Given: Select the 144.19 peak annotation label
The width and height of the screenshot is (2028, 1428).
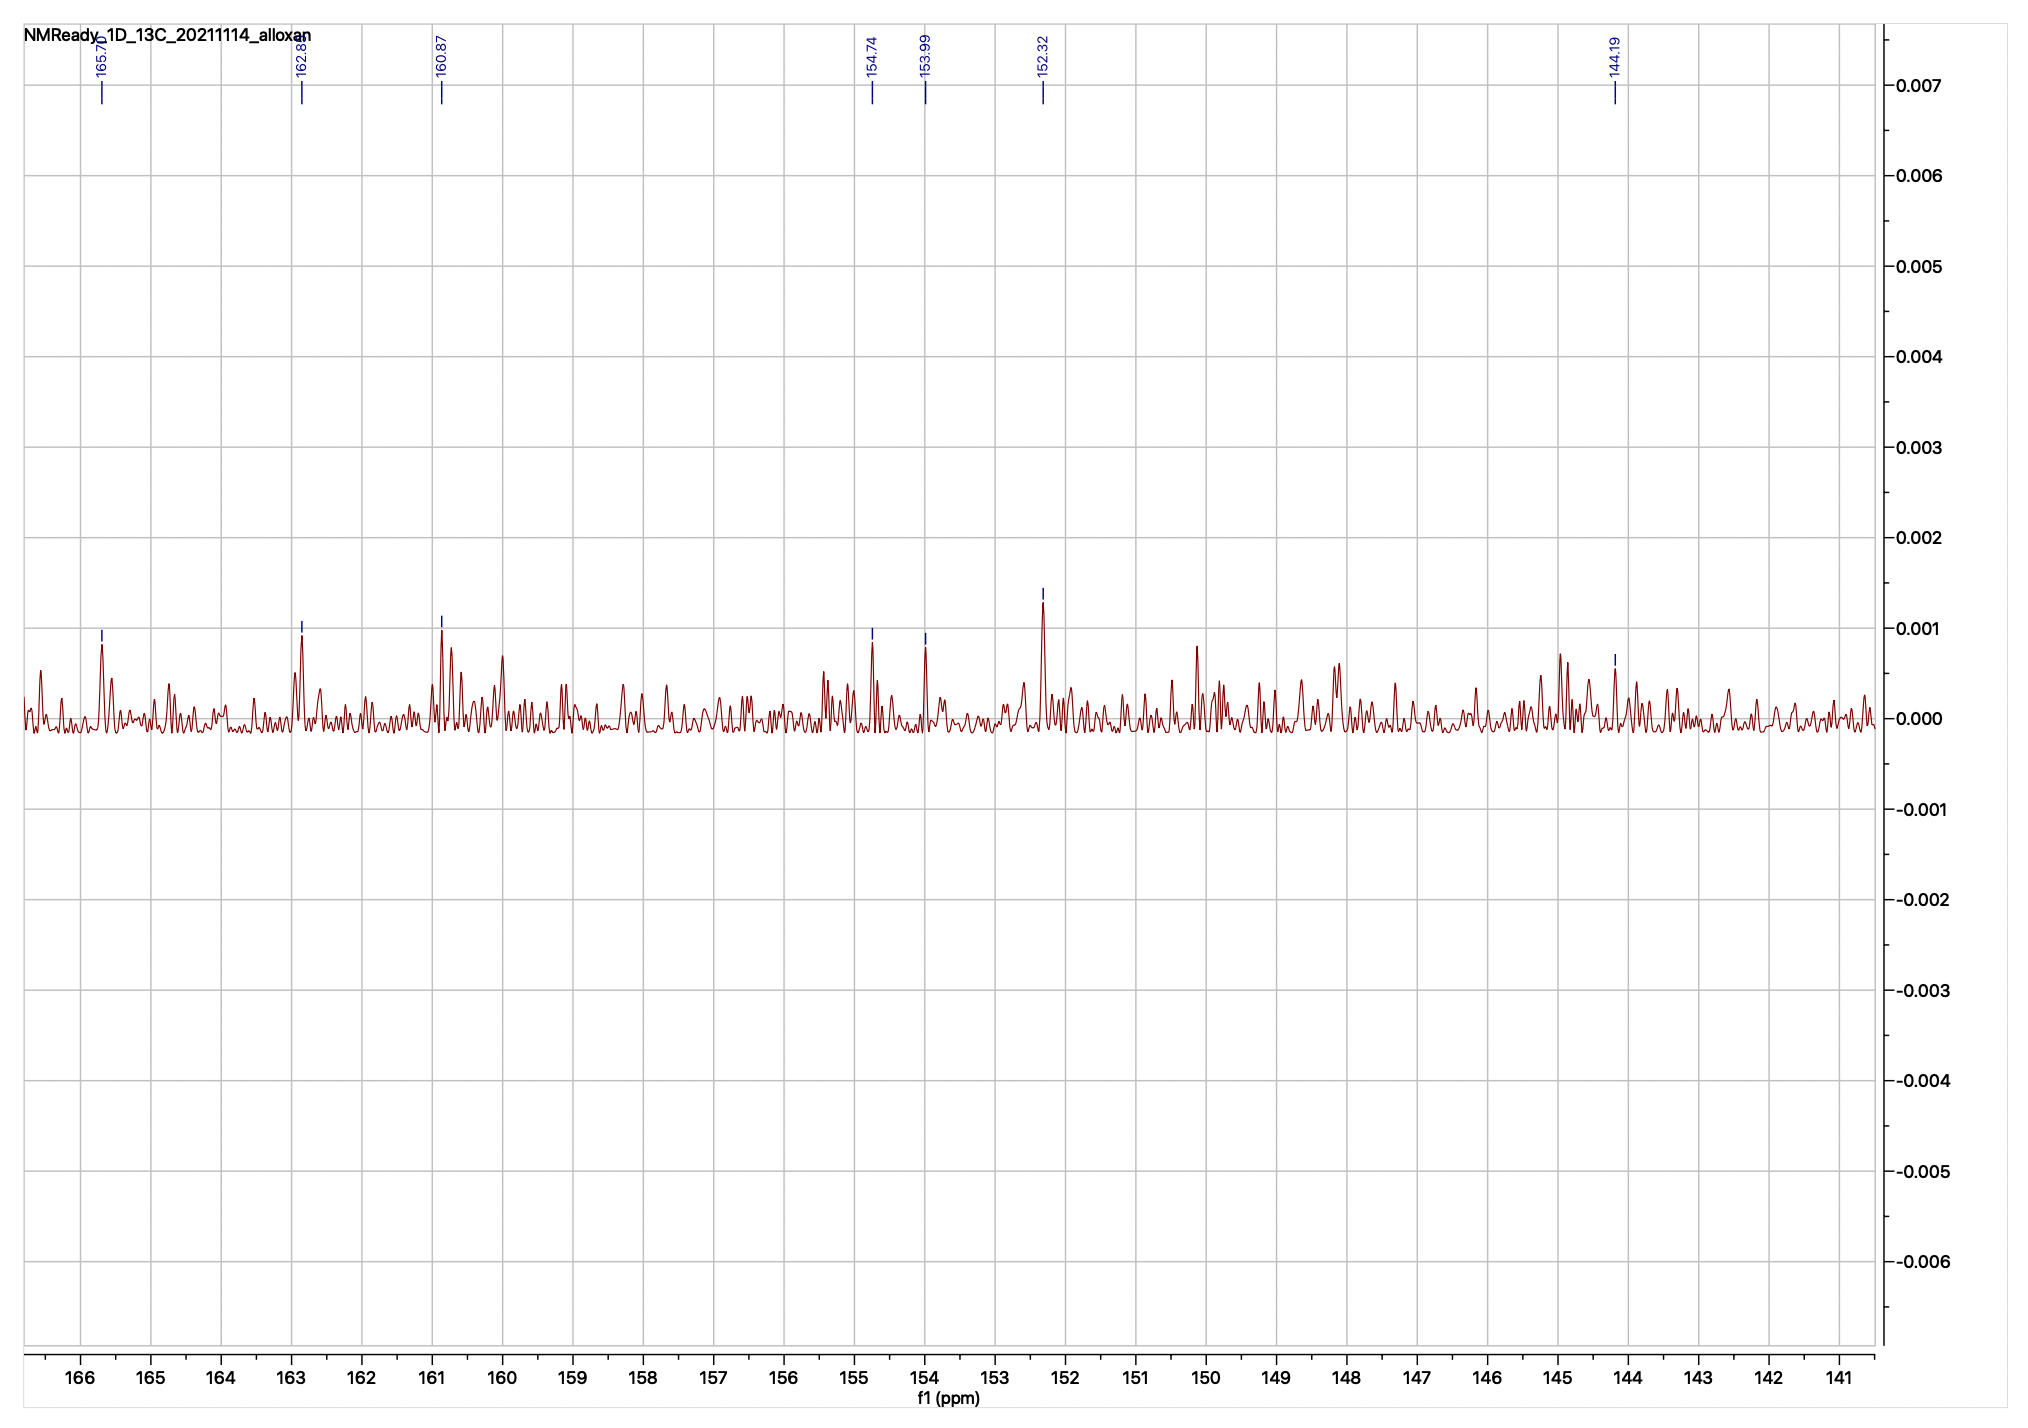Looking at the screenshot, I should pos(1614,57).
